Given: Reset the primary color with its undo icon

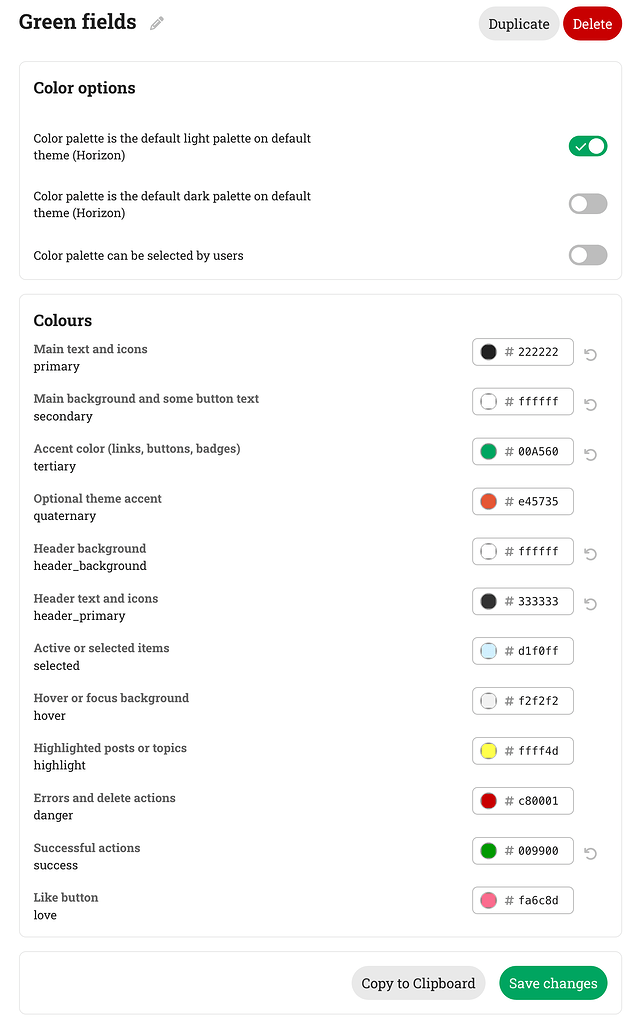Looking at the screenshot, I should [x=590, y=354].
